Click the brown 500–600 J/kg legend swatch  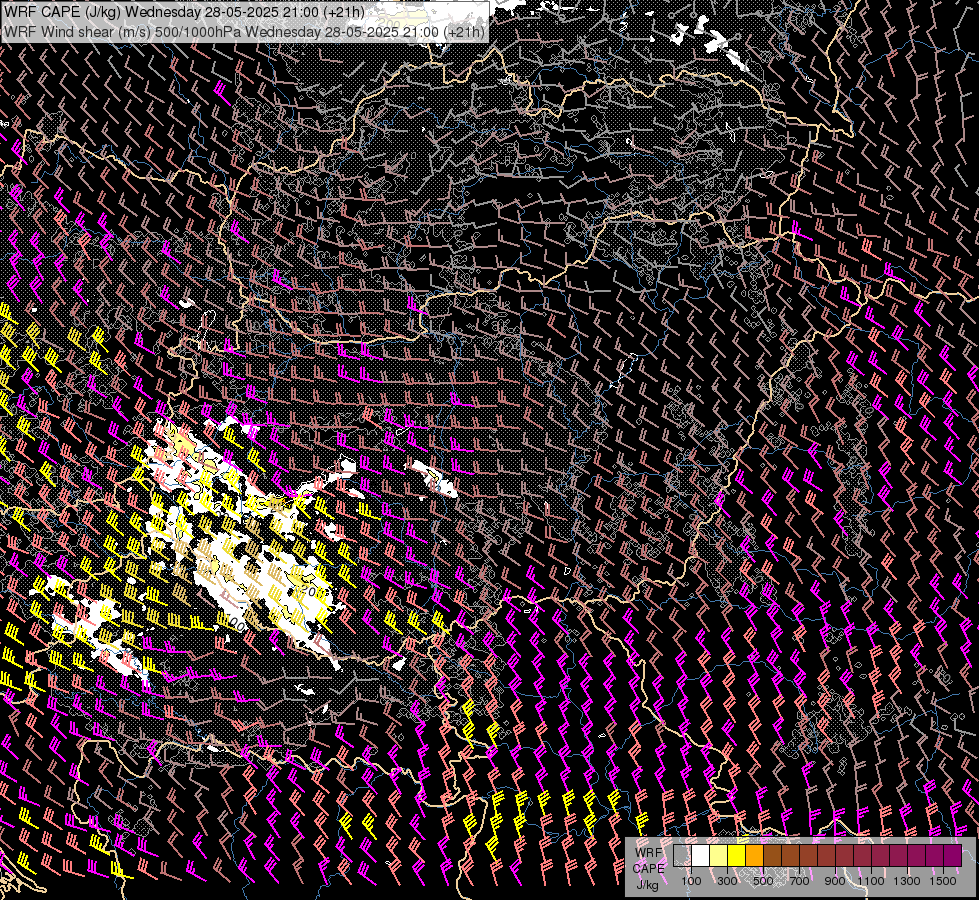tap(773, 855)
